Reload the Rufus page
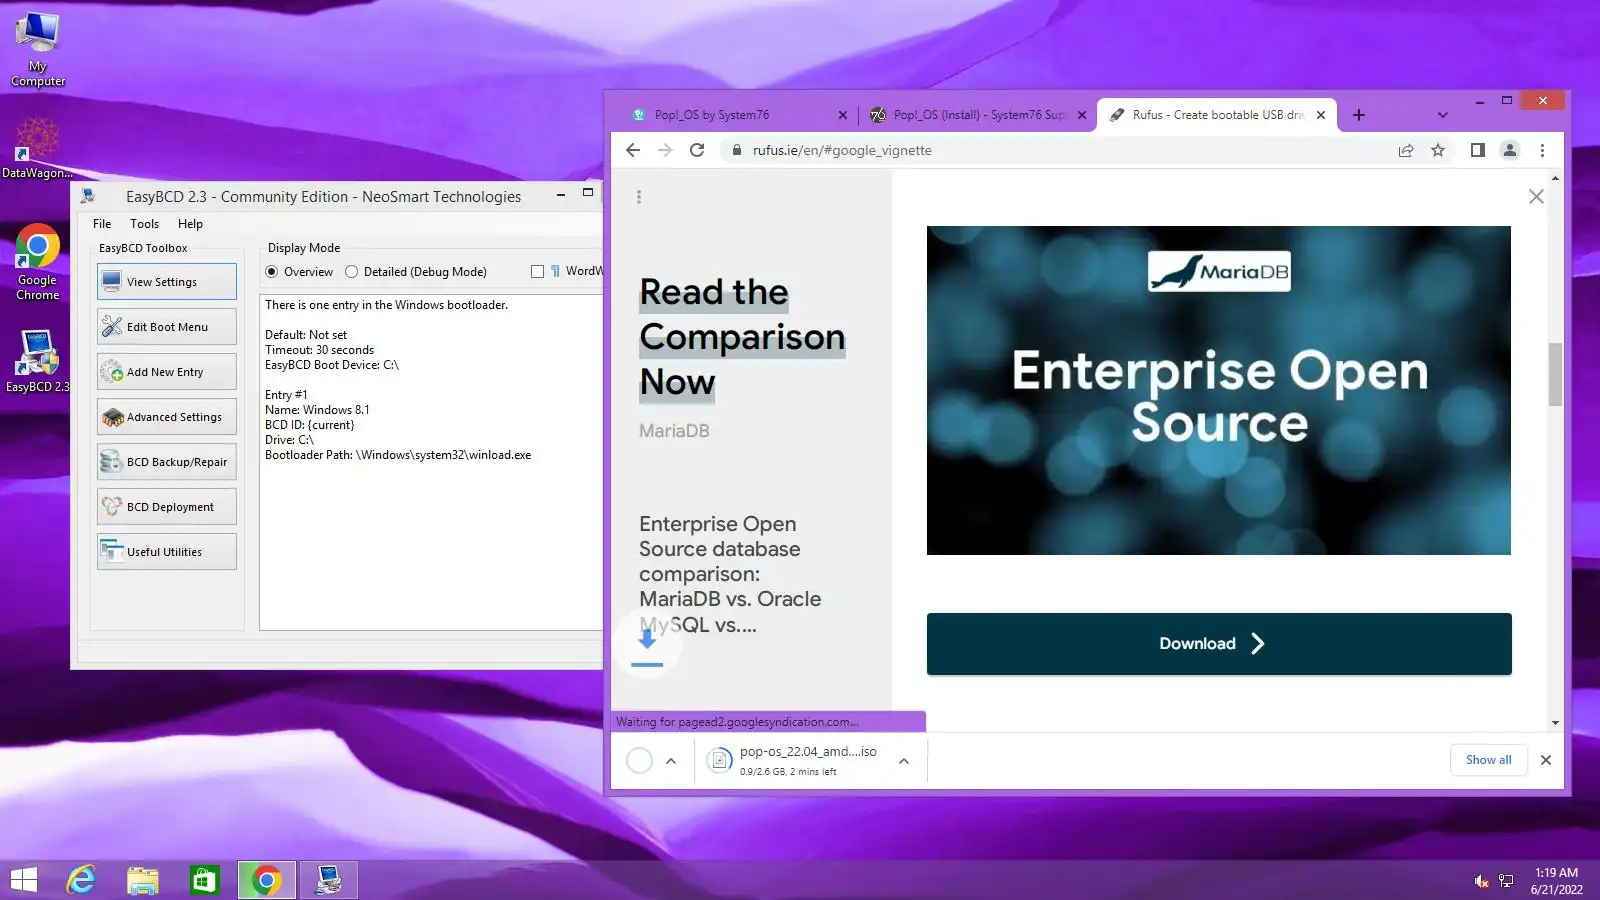The image size is (1600, 900). 697,150
